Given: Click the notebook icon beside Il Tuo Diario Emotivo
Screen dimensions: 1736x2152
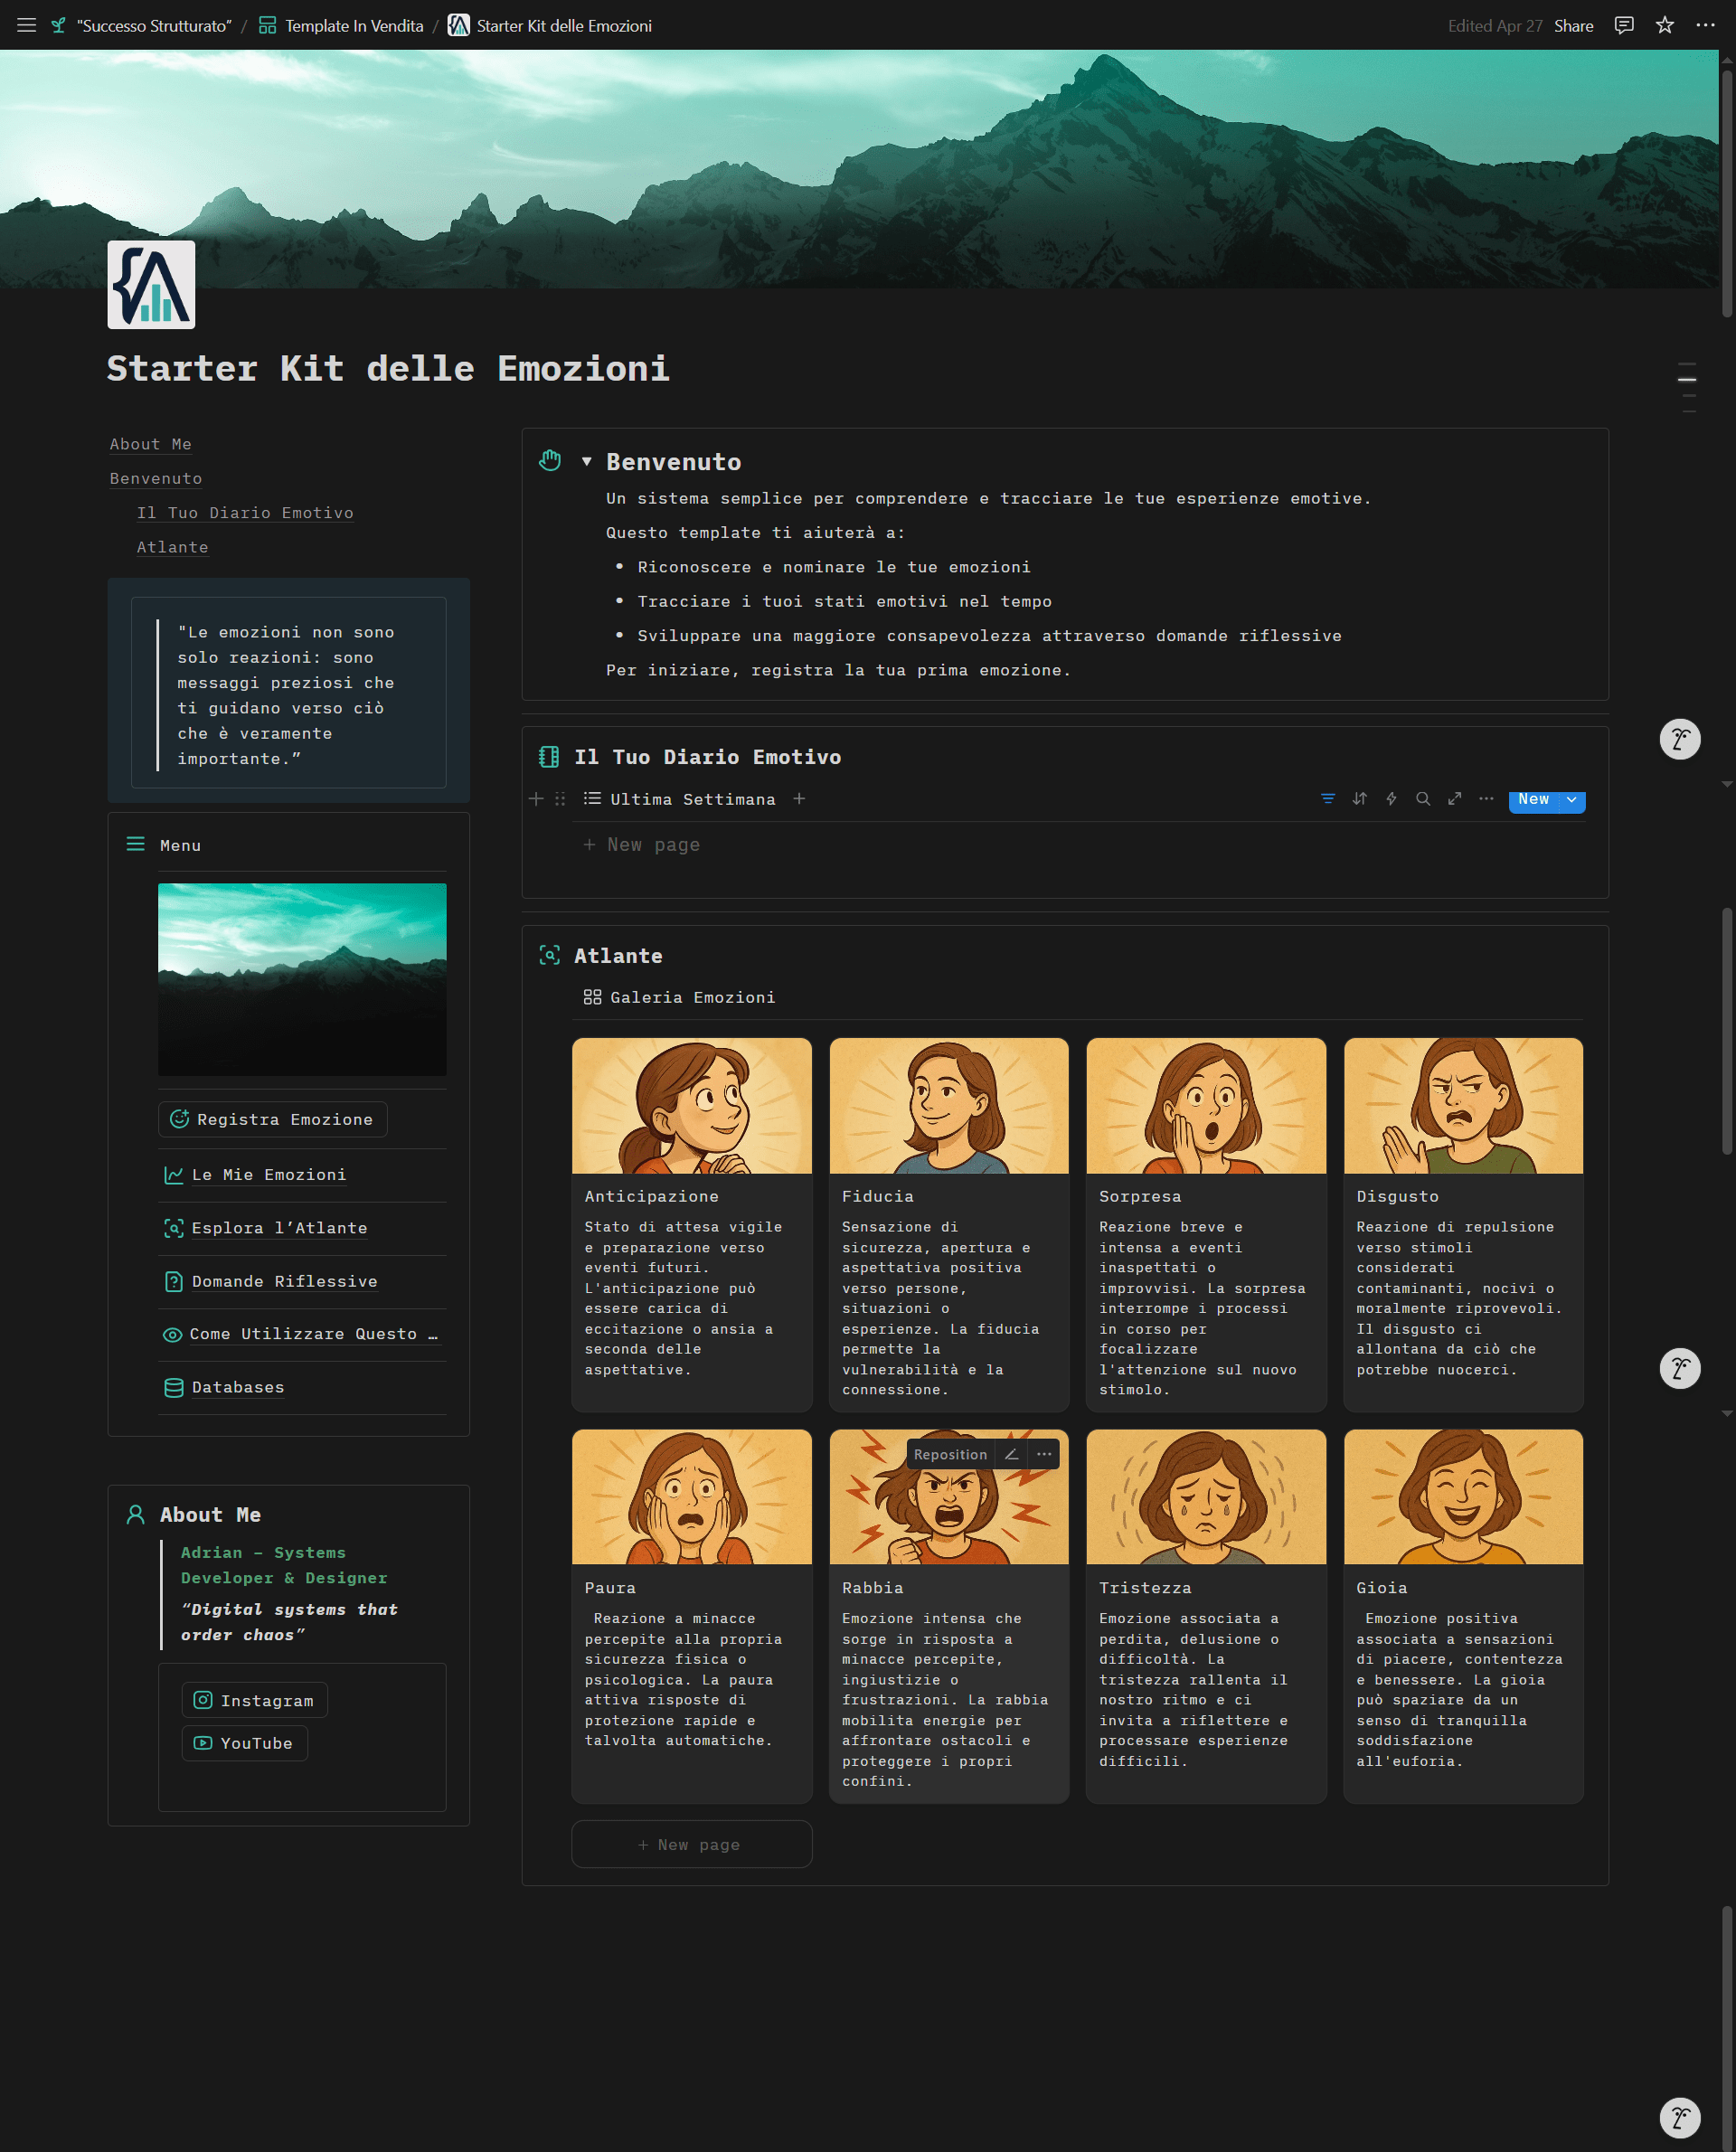Looking at the screenshot, I should [549, 757].
